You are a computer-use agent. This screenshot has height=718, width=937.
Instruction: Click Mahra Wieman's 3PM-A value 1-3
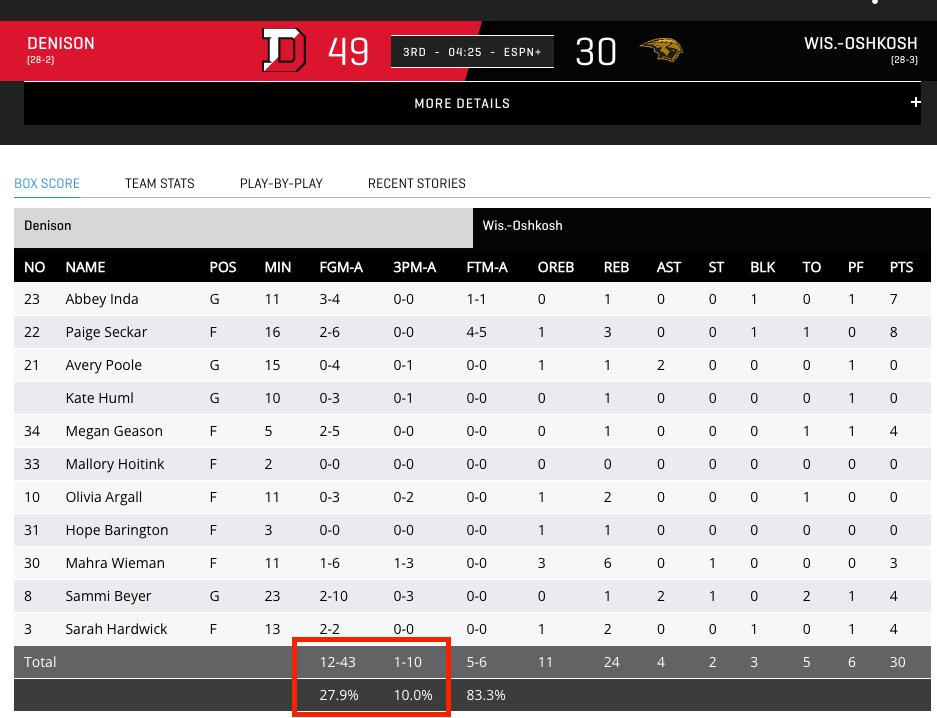(x=403, y=563)
